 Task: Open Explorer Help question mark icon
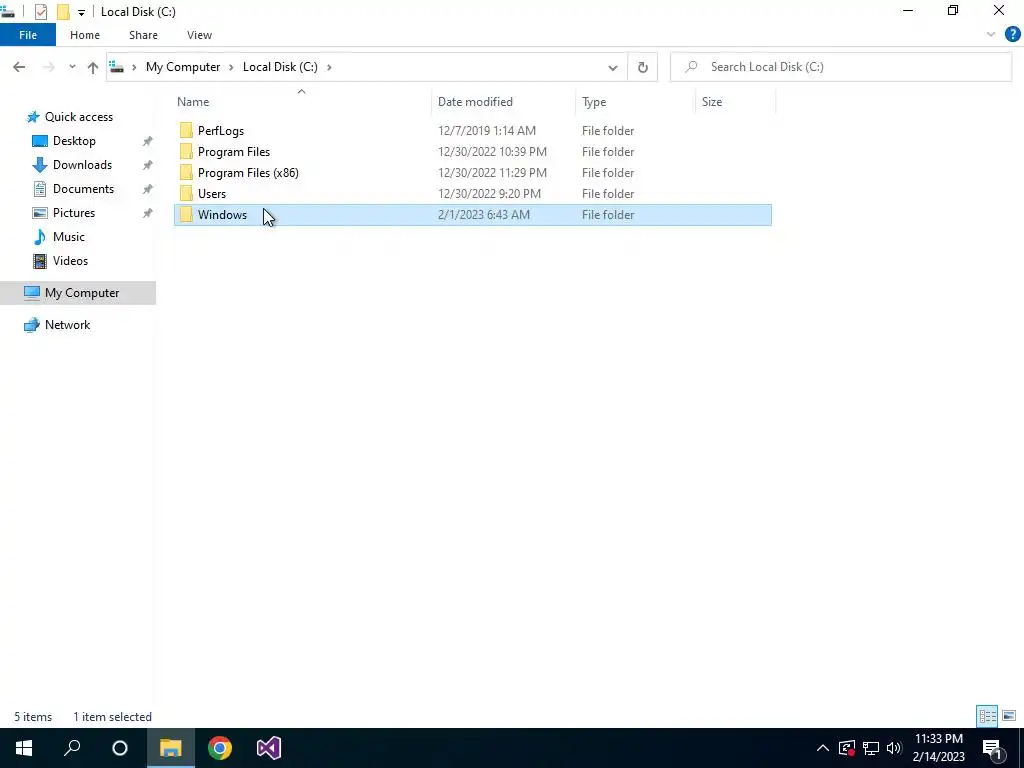(1012, 35)
